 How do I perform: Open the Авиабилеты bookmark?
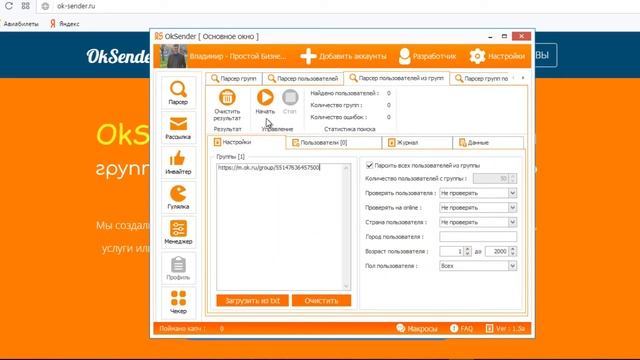[20, 24]
